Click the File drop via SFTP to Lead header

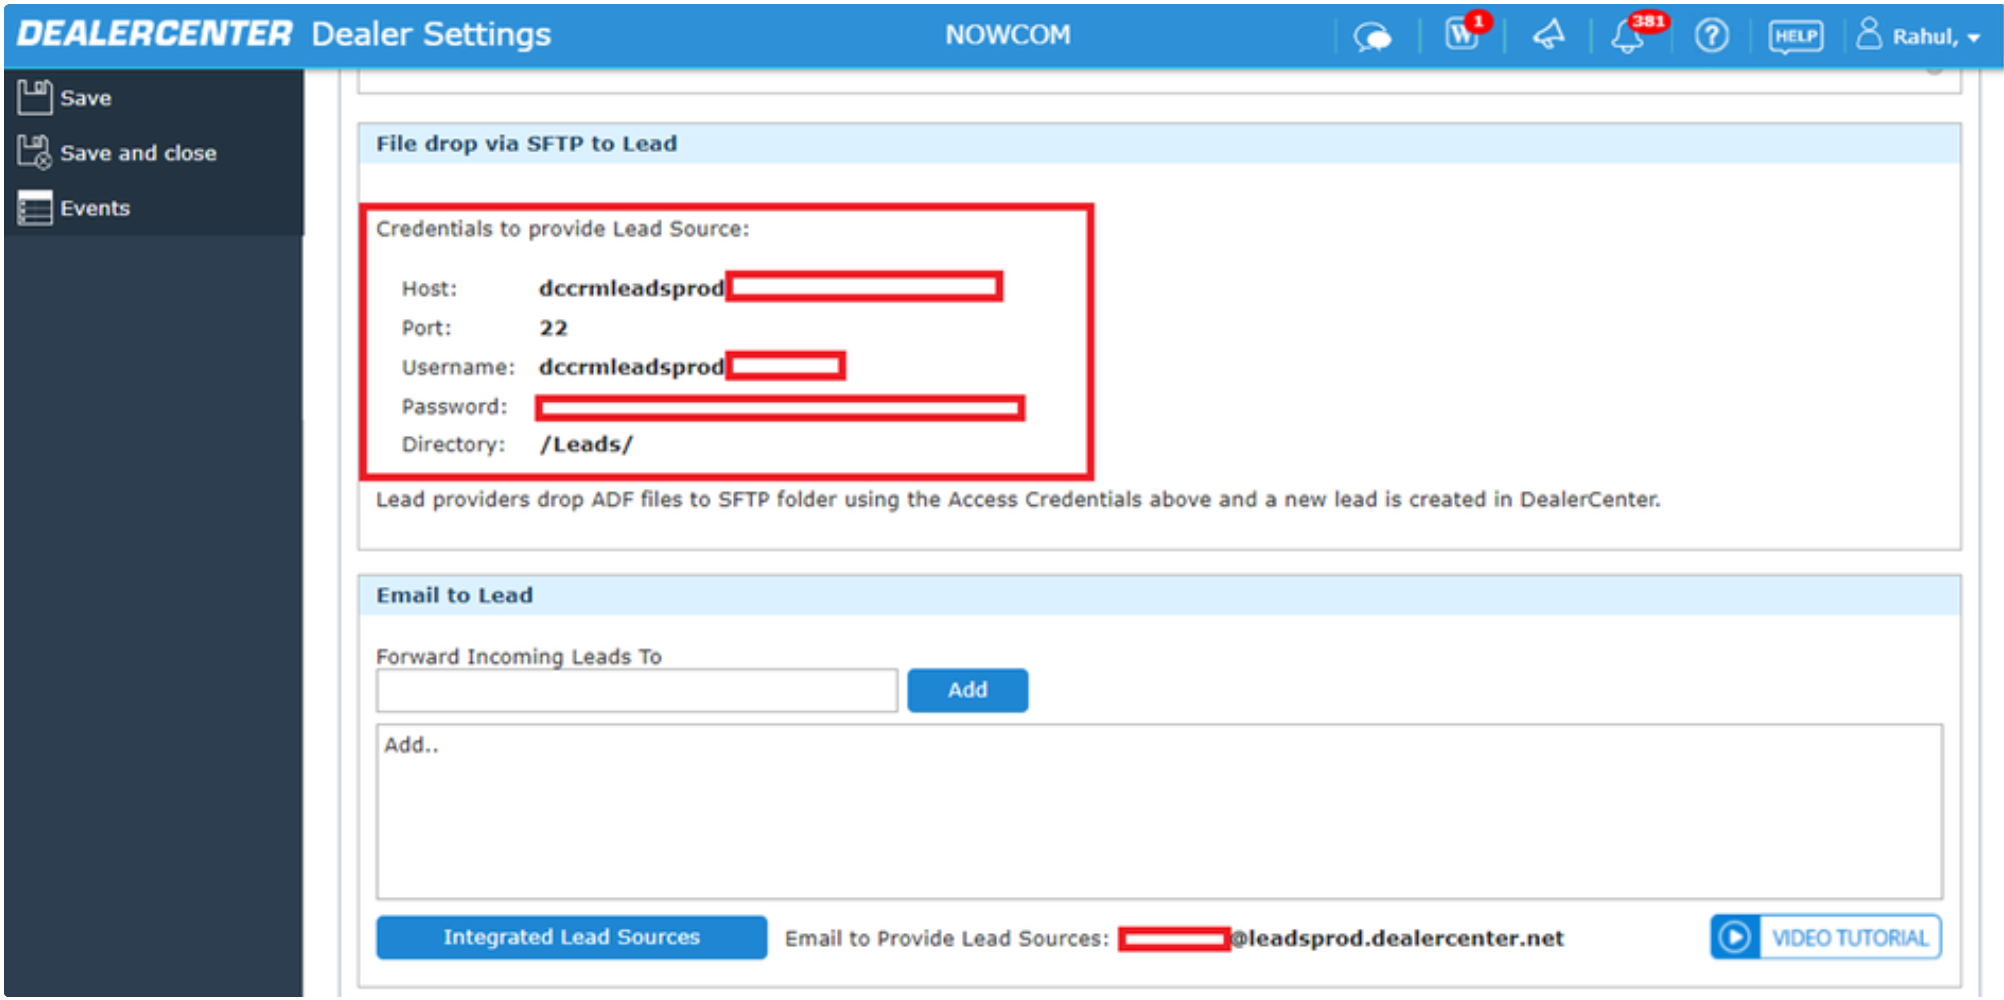click(x=1159, y=143)
